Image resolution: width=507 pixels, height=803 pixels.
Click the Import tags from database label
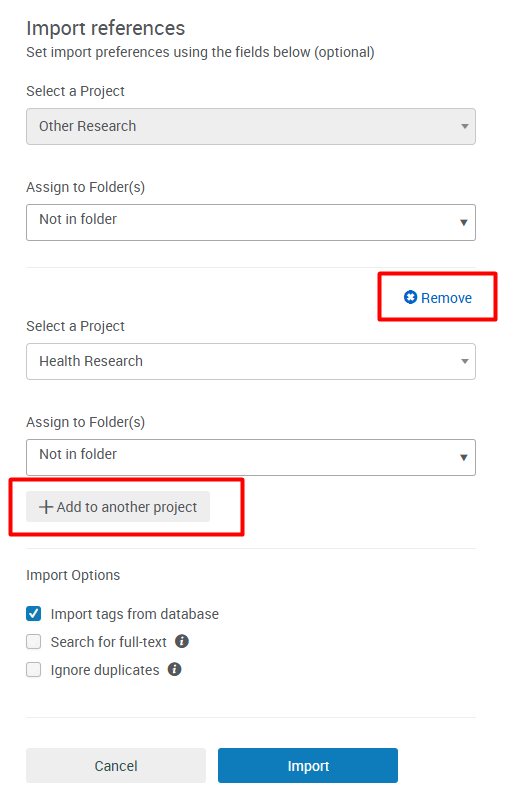click(135, 614)
